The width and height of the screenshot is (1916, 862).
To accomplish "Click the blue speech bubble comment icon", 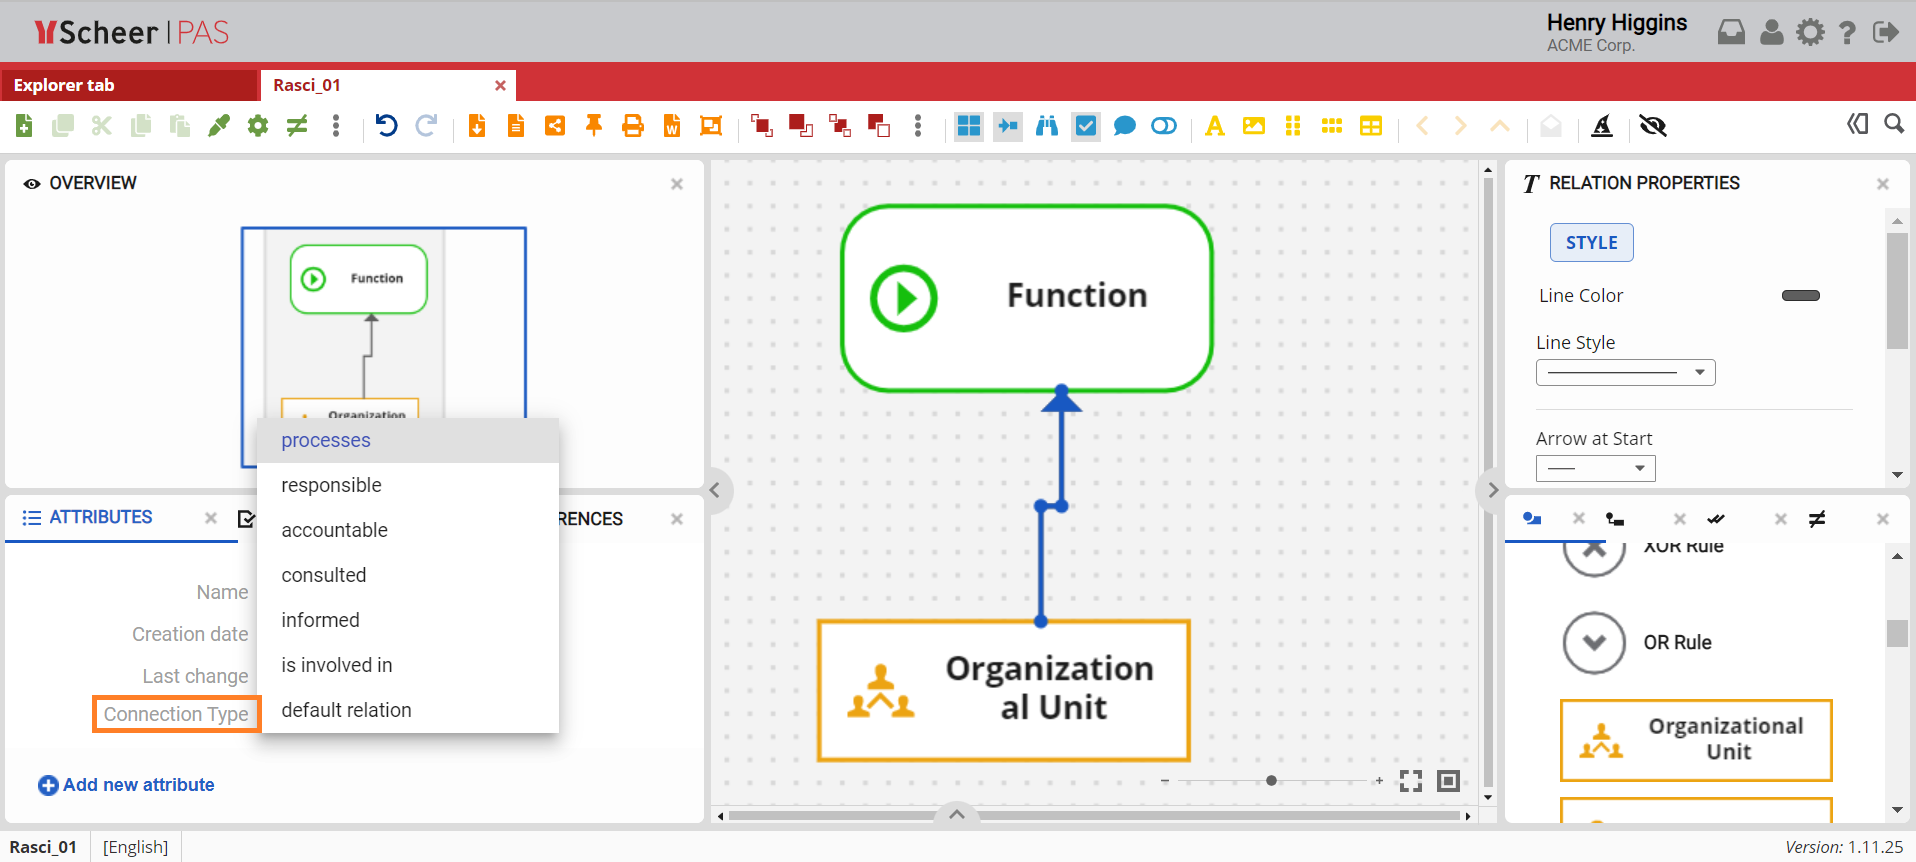I will 1125,126.
